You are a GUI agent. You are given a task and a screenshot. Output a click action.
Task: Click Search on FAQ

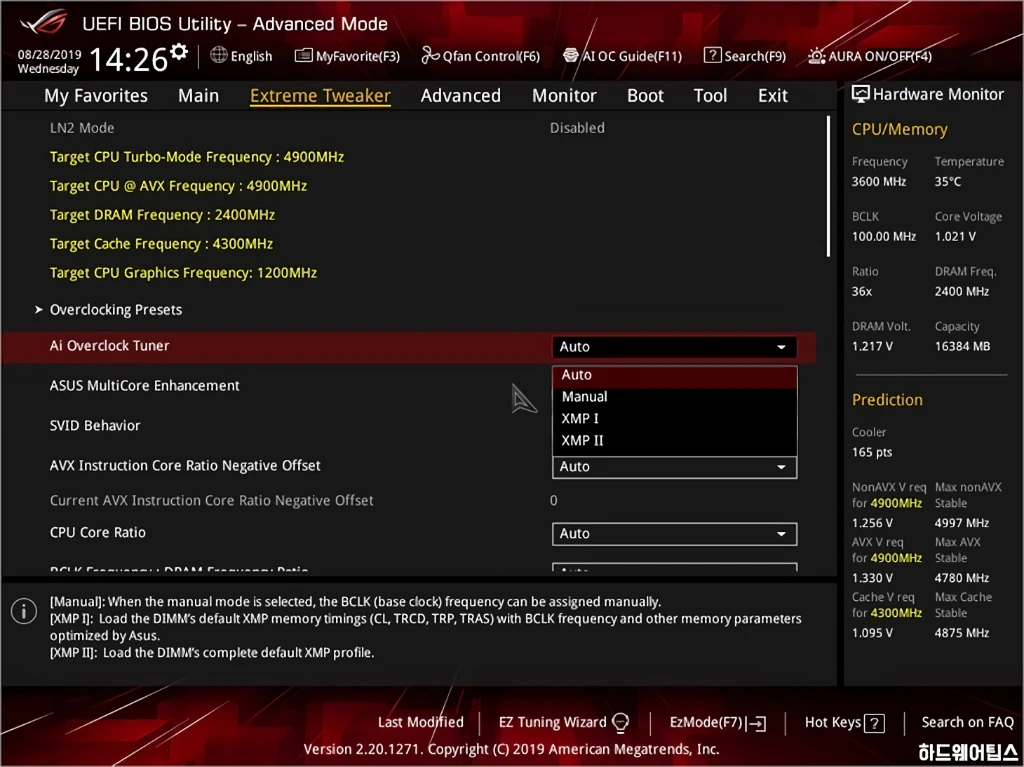pyautogui.click(x=967, y=722)
